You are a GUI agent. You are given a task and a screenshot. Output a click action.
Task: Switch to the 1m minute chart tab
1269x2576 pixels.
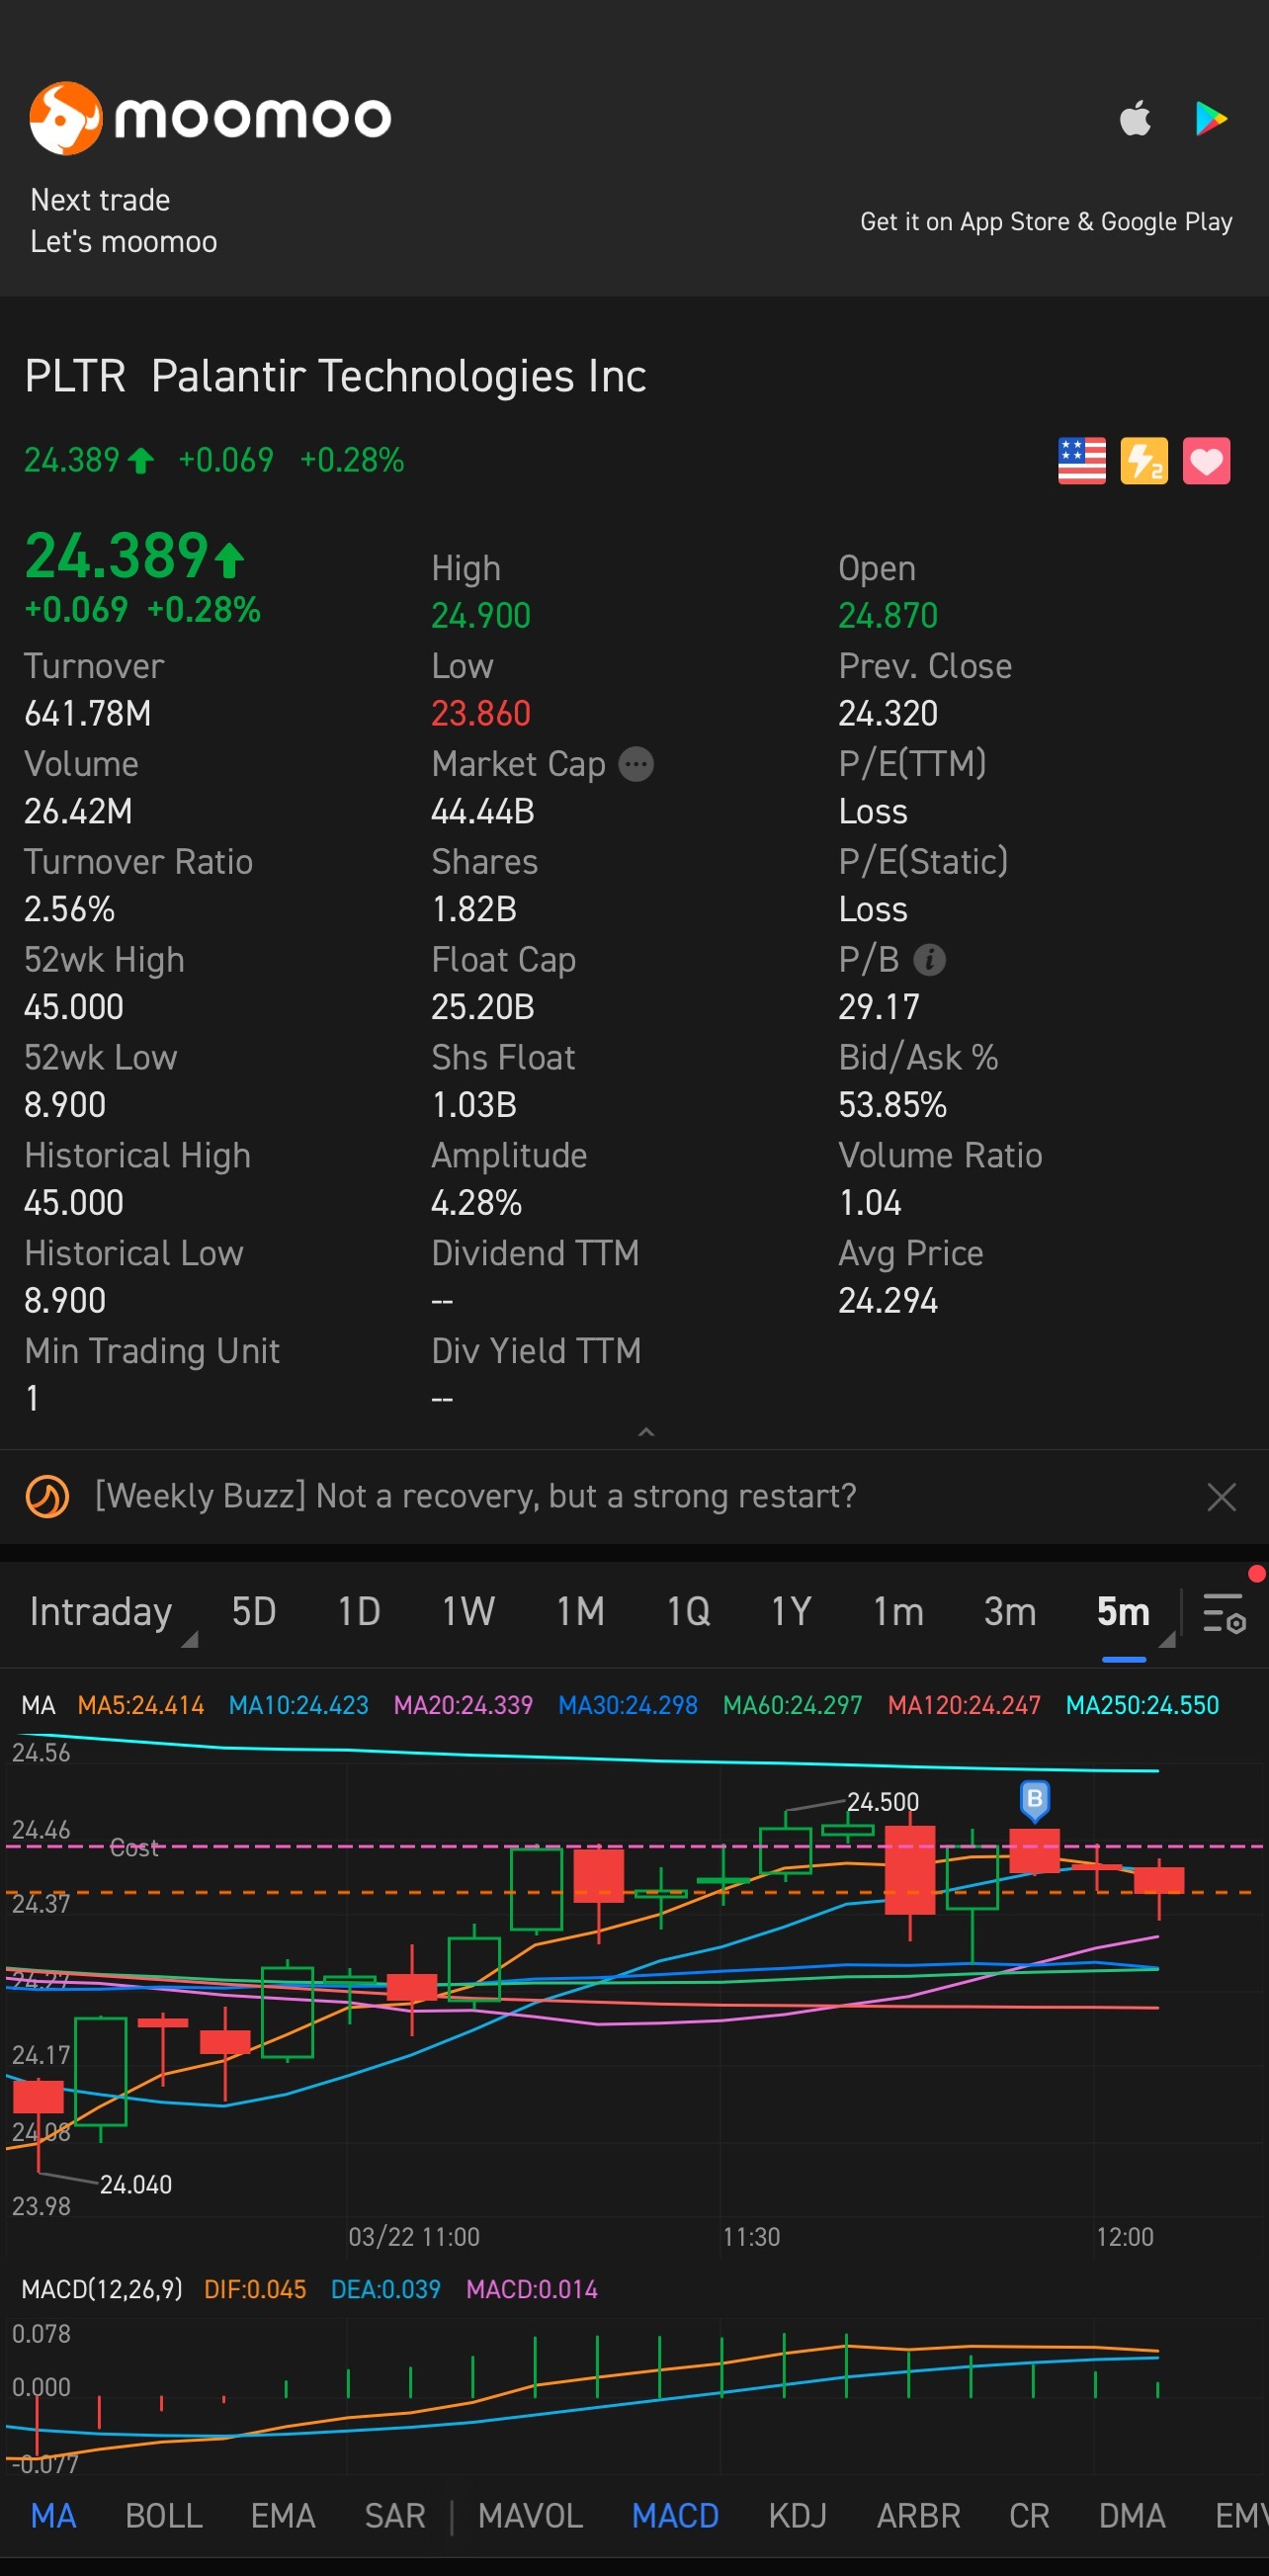pos(898,1612)
